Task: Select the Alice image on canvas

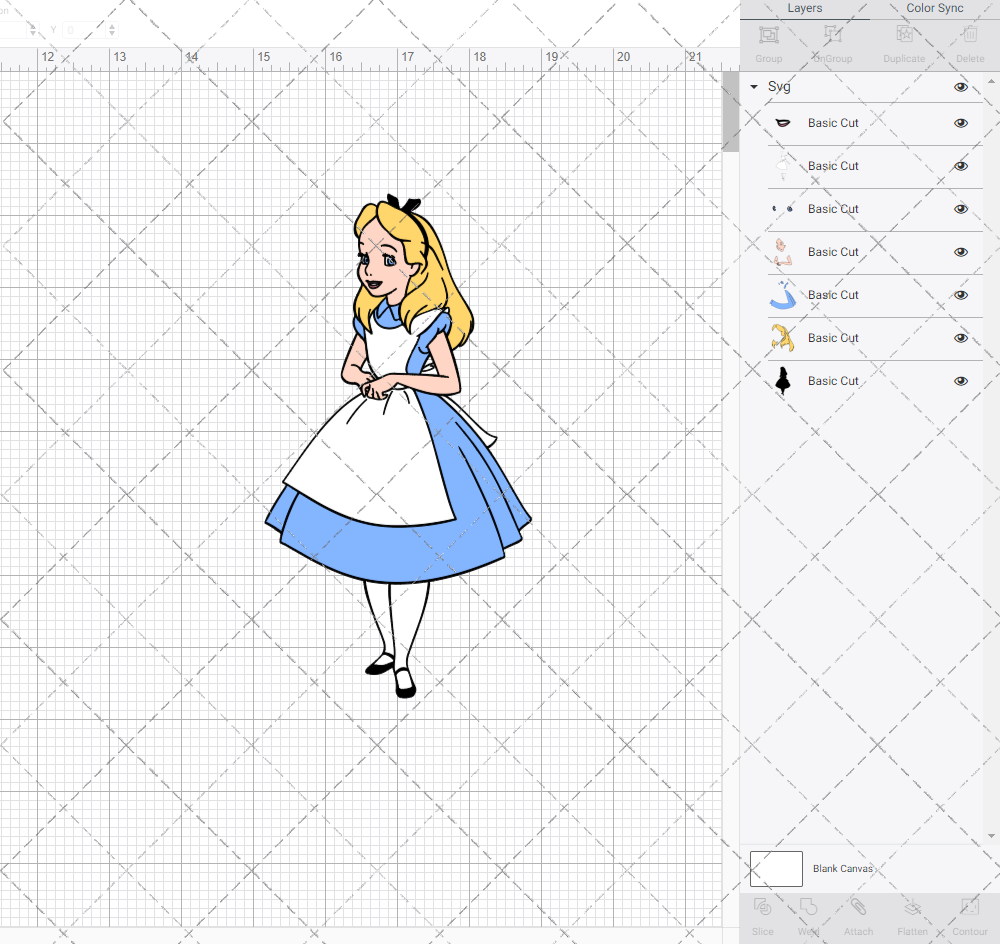Action: 398,446
